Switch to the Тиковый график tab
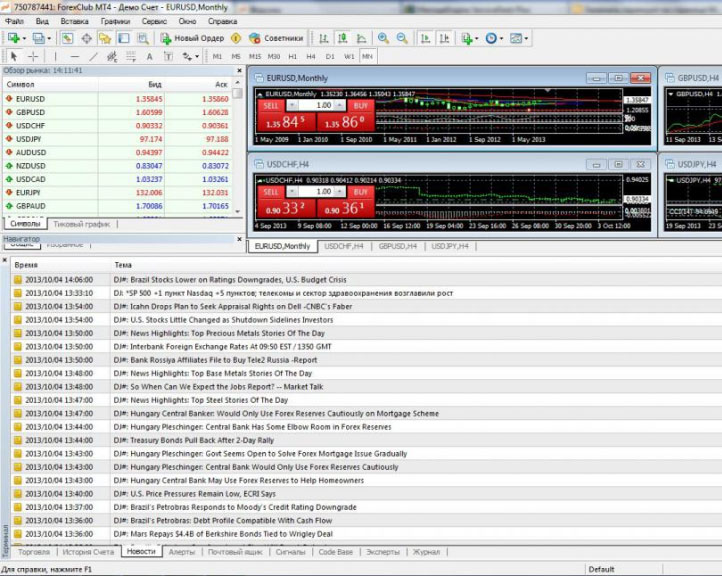The image size is (722, 576). [x=82, y=224]
